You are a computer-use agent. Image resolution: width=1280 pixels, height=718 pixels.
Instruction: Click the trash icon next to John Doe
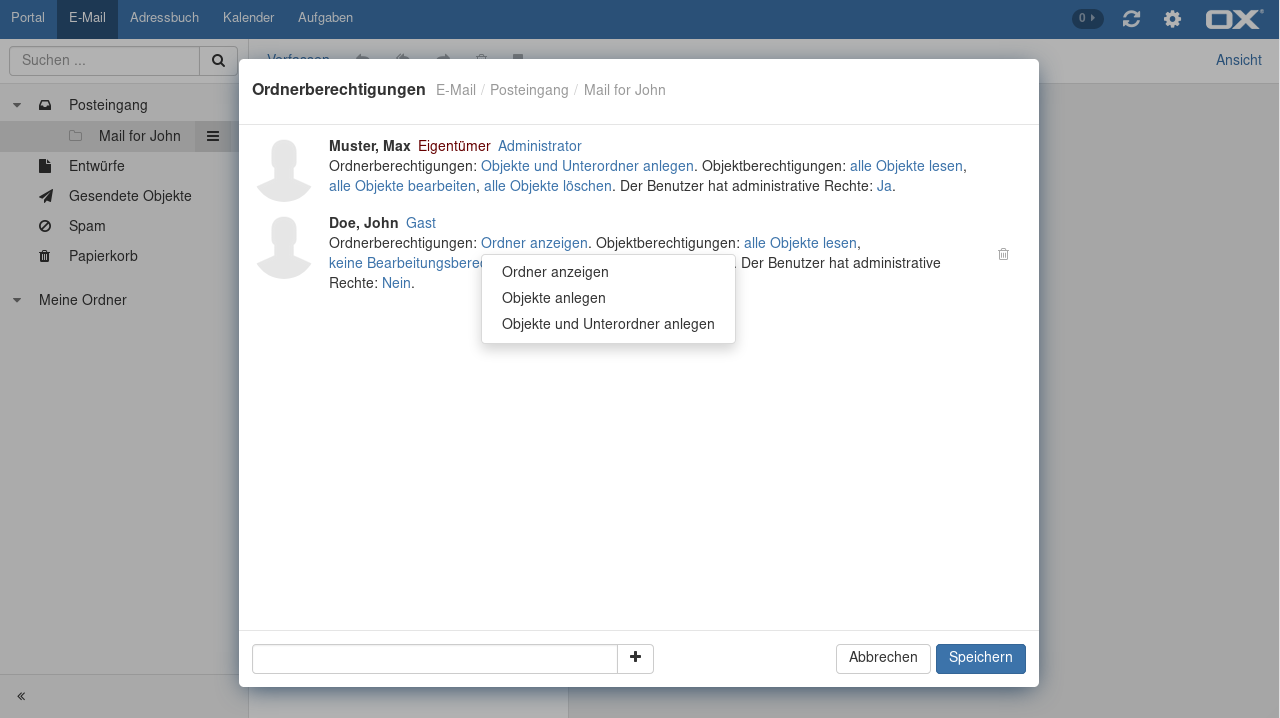click(x=1003, y=255)
